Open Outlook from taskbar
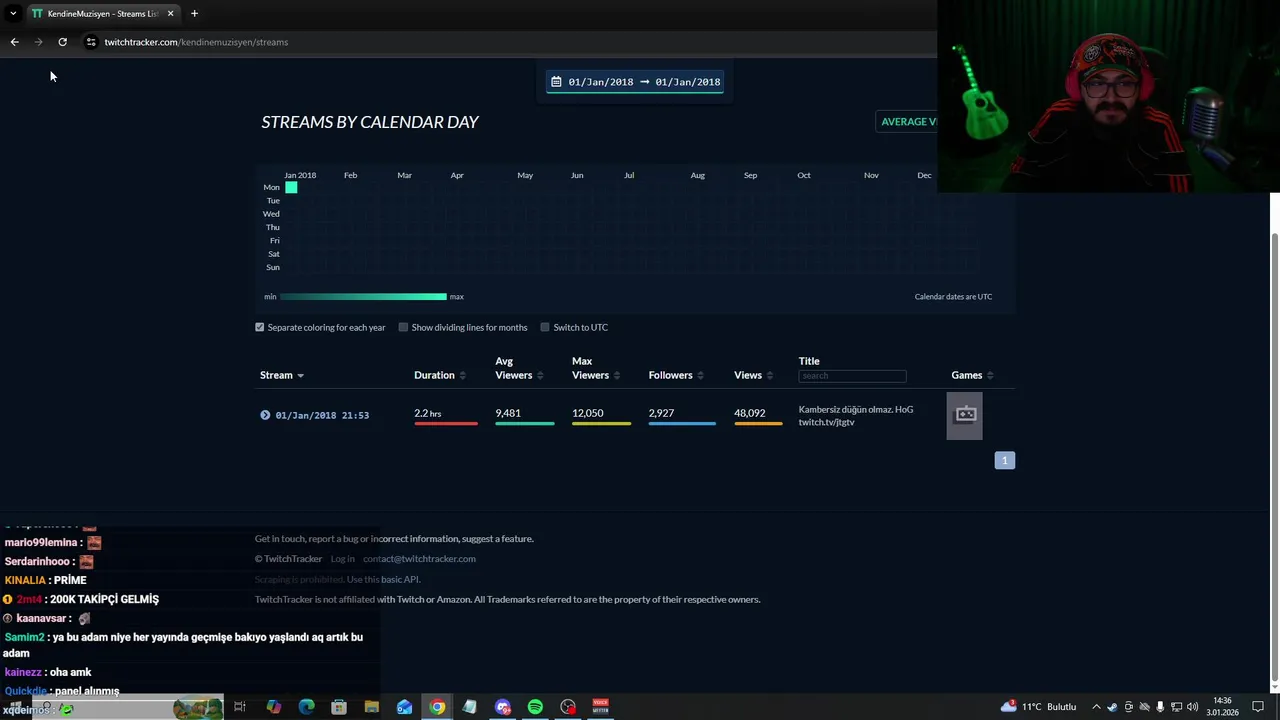 (404, 707)
